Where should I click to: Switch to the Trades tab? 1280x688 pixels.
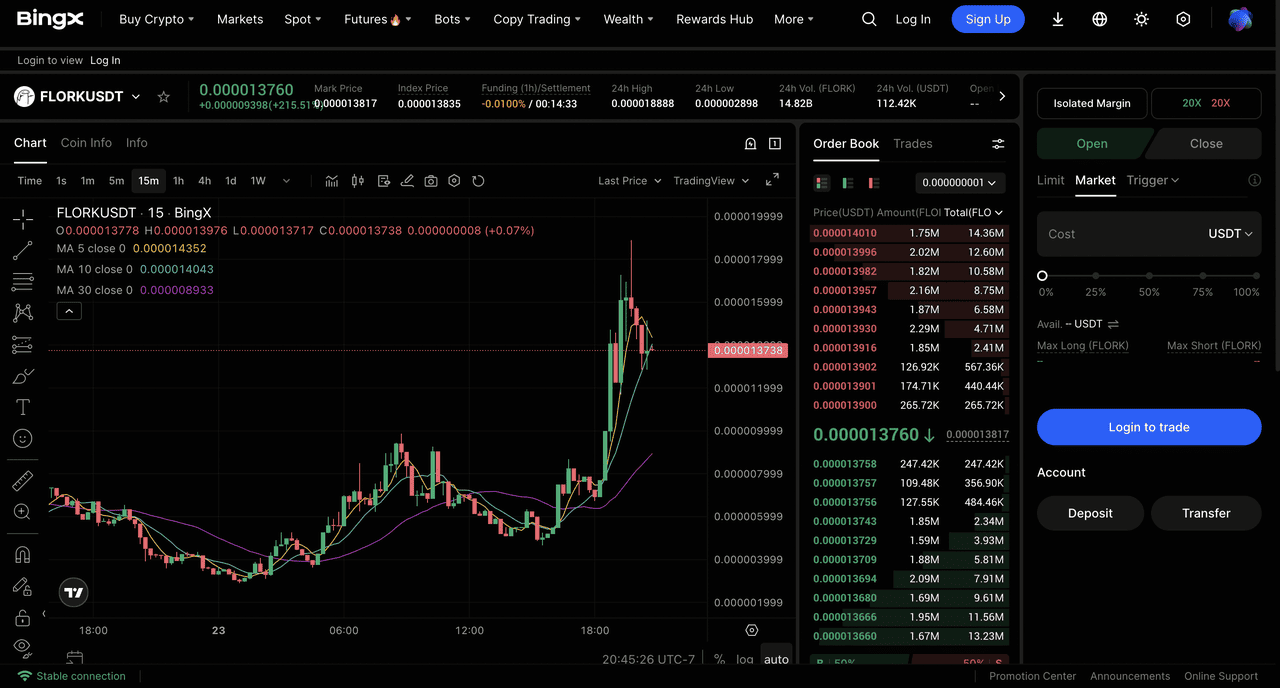912,144
